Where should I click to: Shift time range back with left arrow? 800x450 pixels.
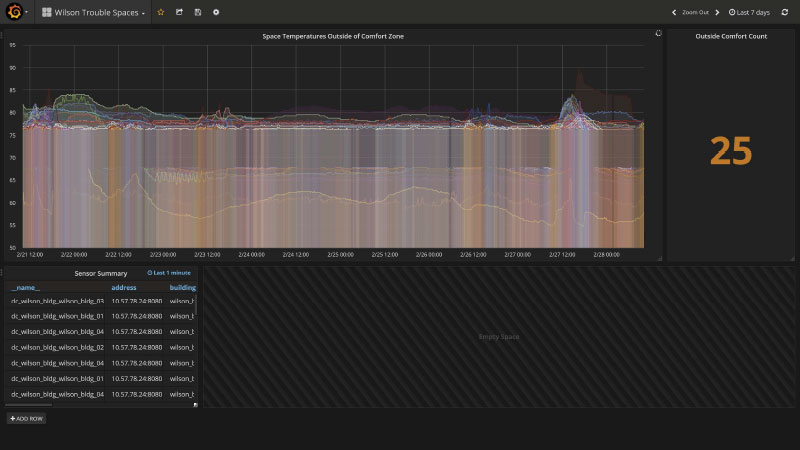[x=674, y=12]
